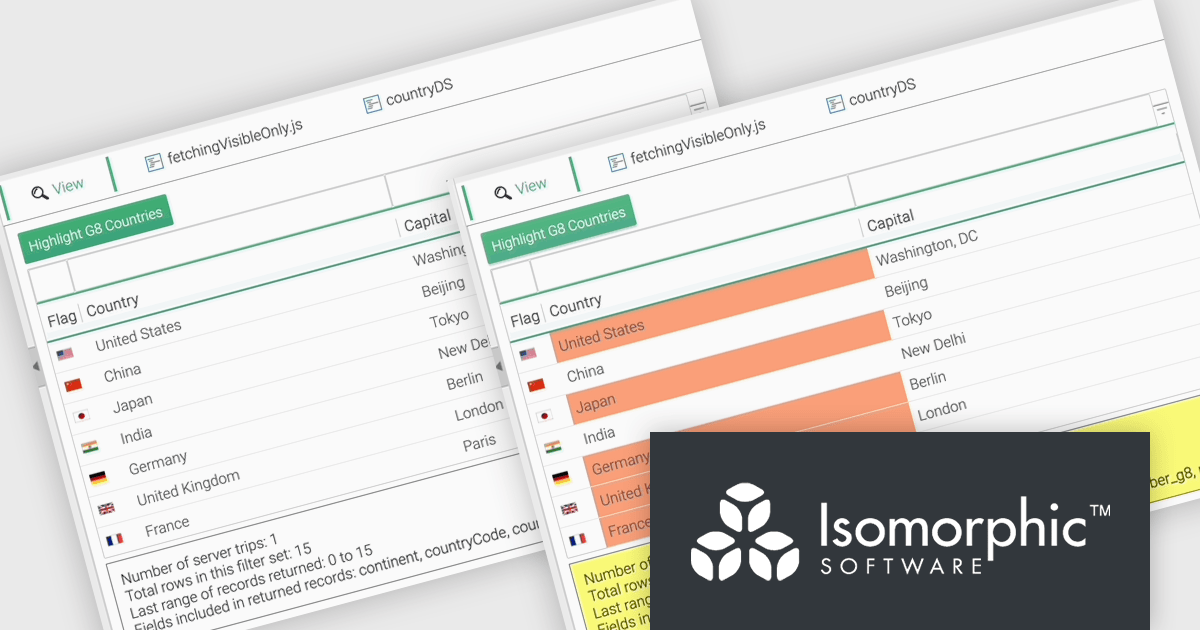Click Washington, DC cell, right grid
Viewport: 1200px width, 630px height.
coord(926,250)
